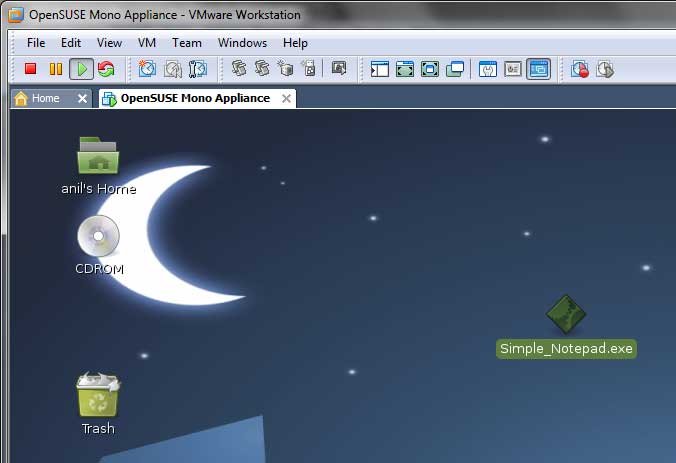Open the VM menu
The width and height of the screenshot is (676, 463).
coord(147,43)
